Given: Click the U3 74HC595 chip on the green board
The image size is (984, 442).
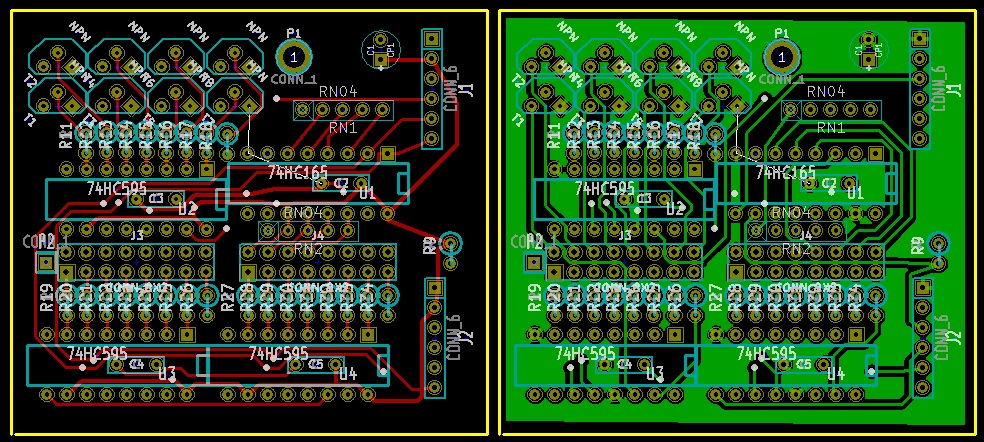Looking at the screenshot, I should pyautogui.click(x=604, y=364).
